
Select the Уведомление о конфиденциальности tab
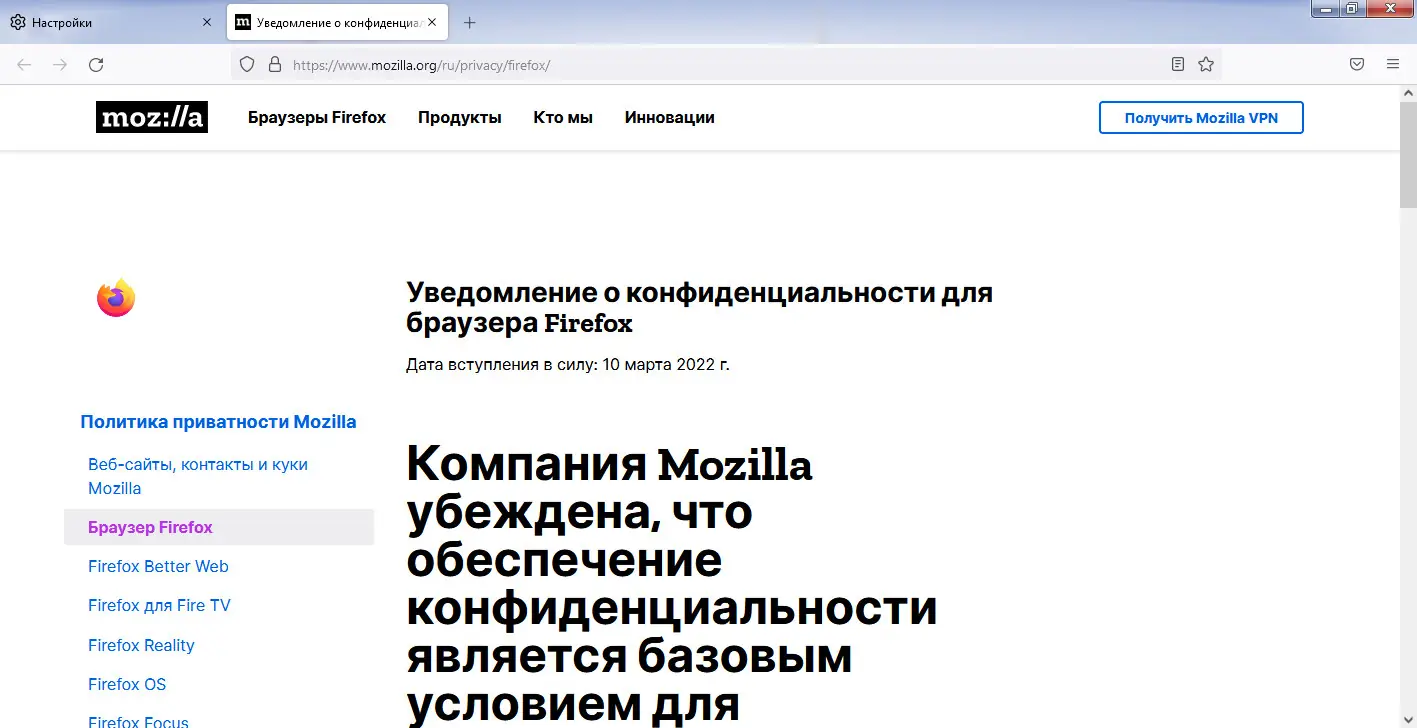point(338,23)
